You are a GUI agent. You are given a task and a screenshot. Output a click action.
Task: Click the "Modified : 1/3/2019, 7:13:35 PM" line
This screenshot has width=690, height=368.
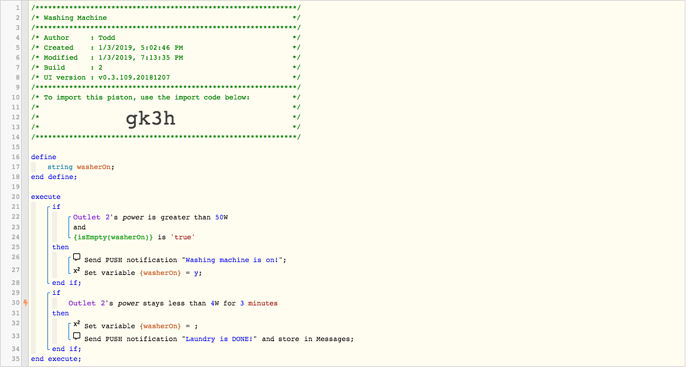(113, 58)
